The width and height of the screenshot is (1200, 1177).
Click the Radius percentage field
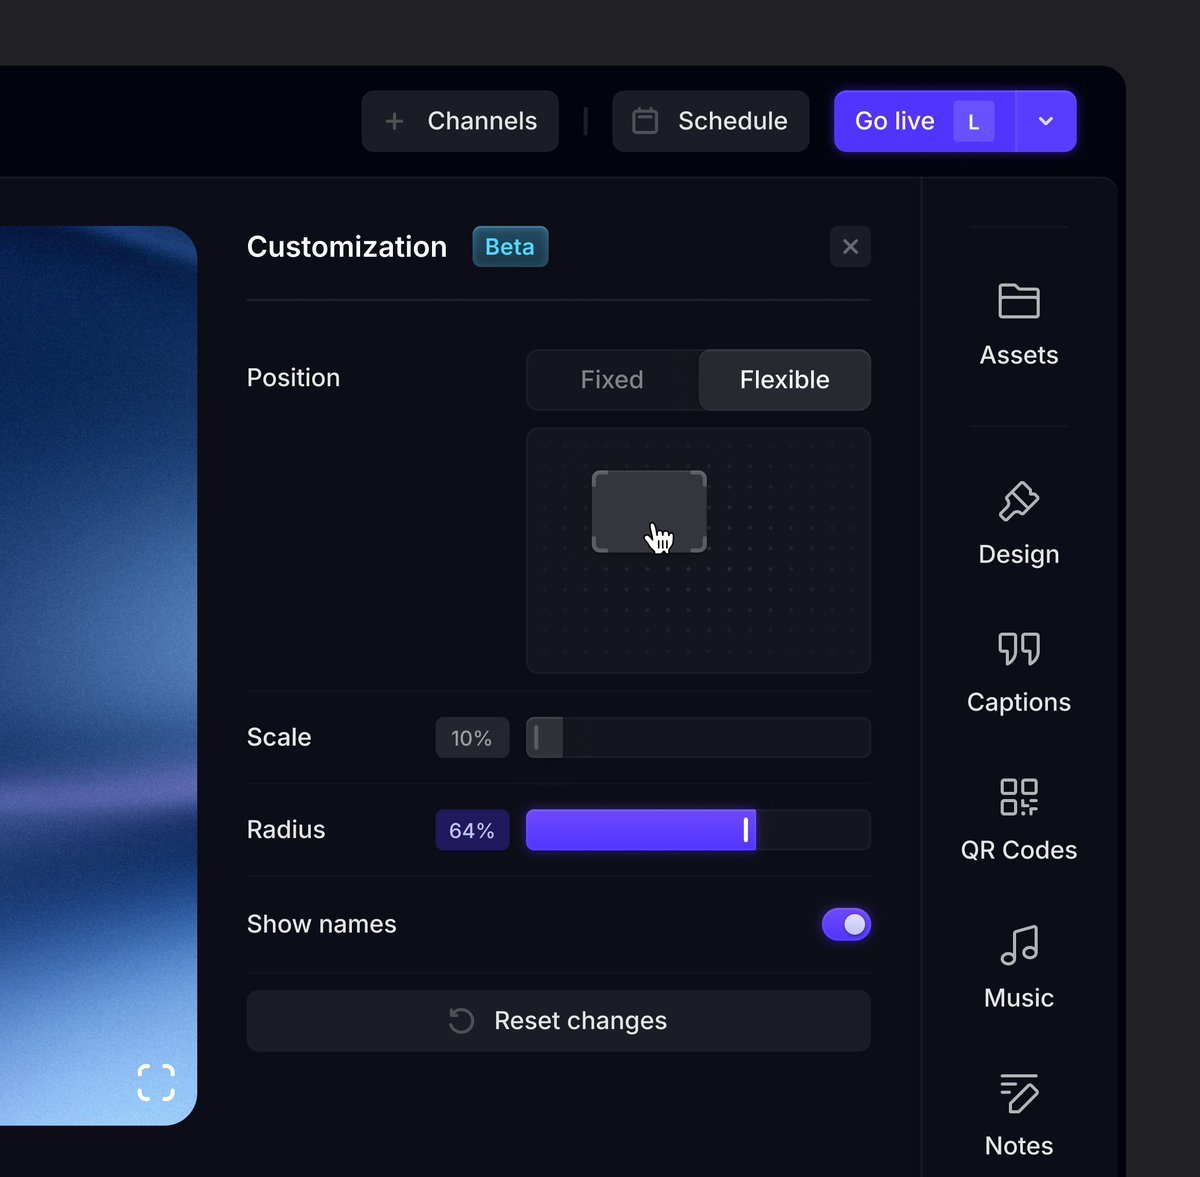472,830
